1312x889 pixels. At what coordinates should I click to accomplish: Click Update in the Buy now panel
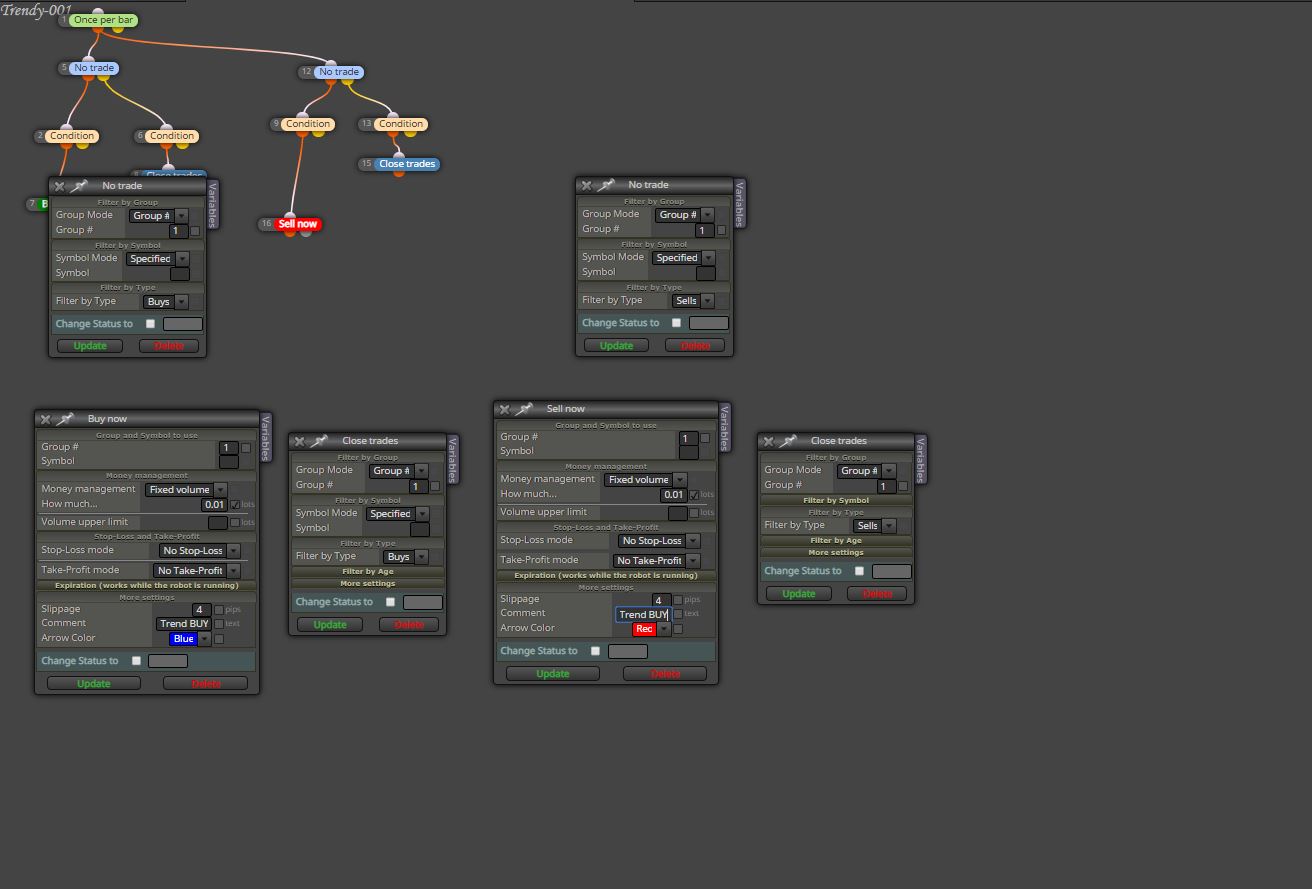pyautogui.click(x=94, y=684)
